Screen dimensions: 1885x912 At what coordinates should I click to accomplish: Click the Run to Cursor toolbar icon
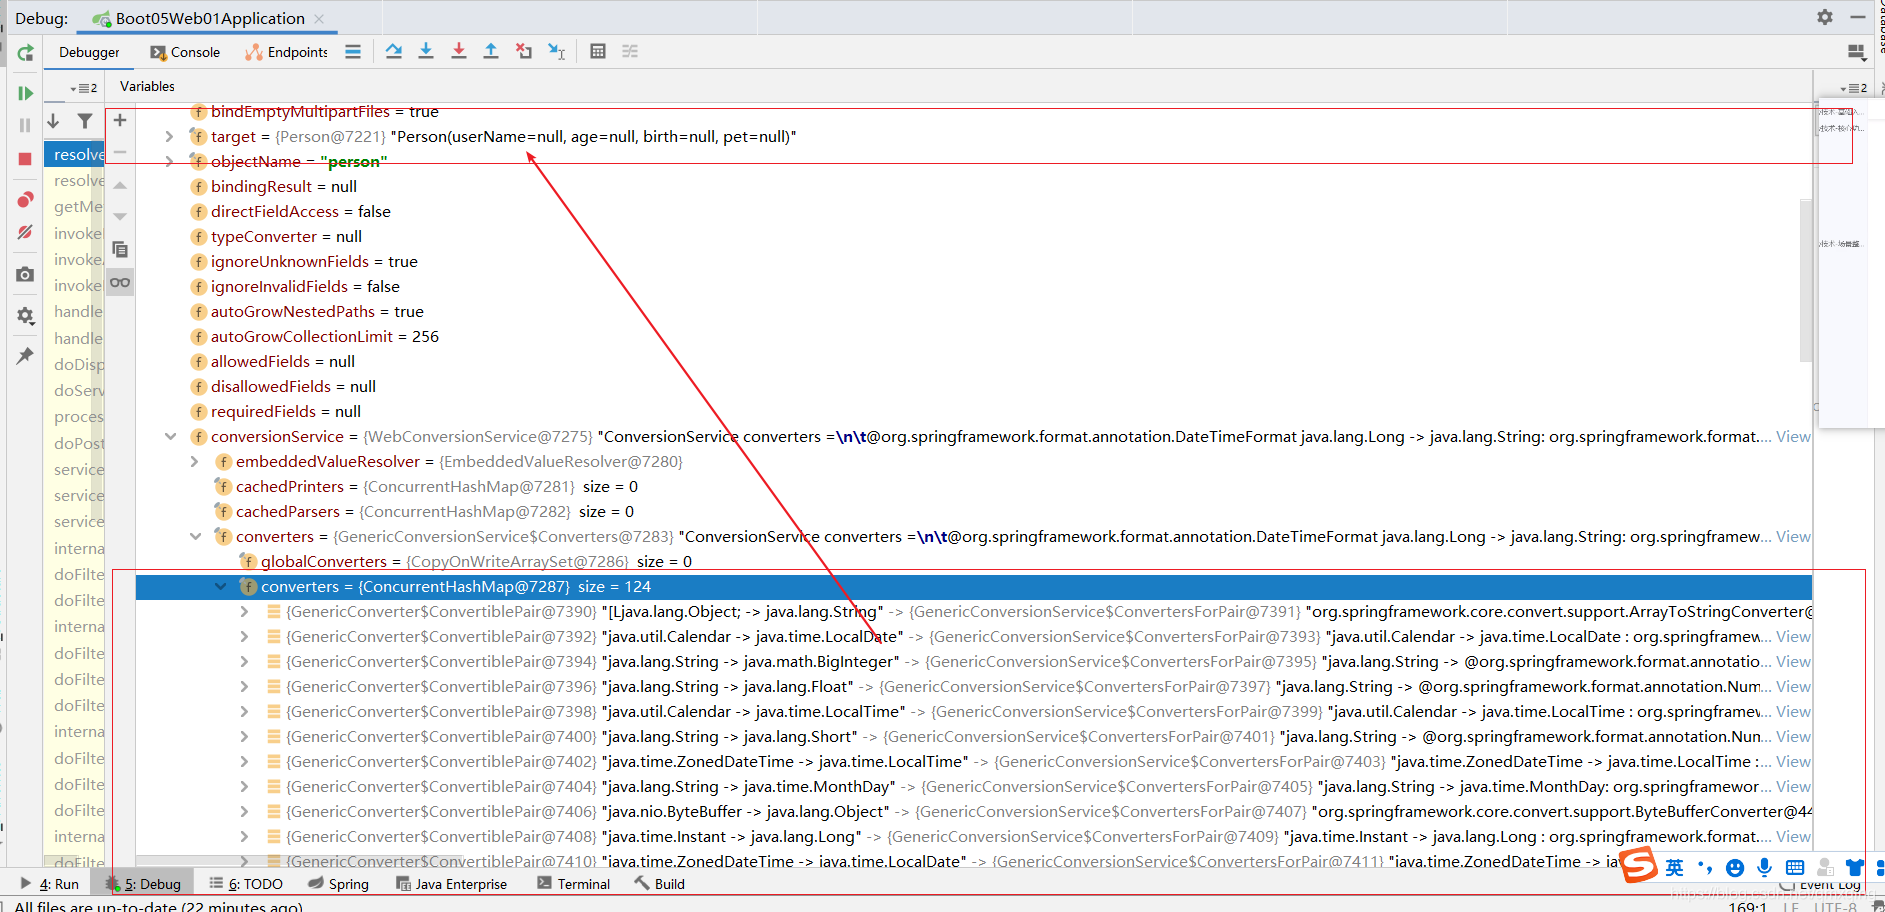(557, 51)
